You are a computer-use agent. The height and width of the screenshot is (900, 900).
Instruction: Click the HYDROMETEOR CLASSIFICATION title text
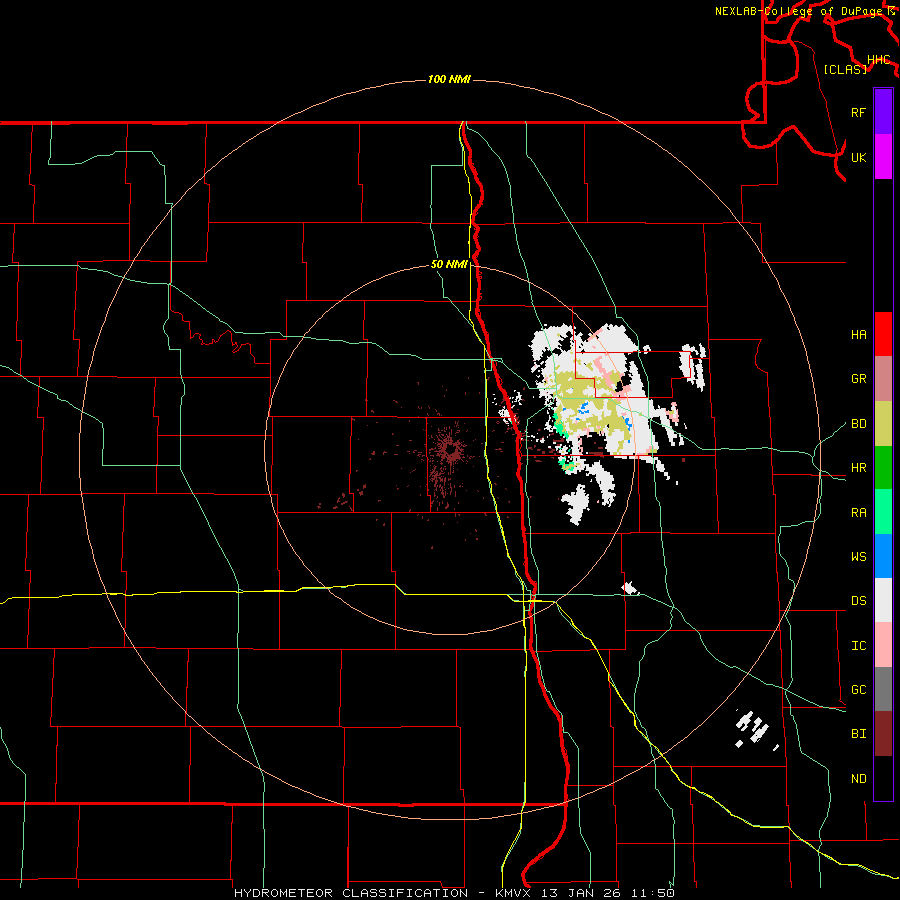(x=351, y=893)
